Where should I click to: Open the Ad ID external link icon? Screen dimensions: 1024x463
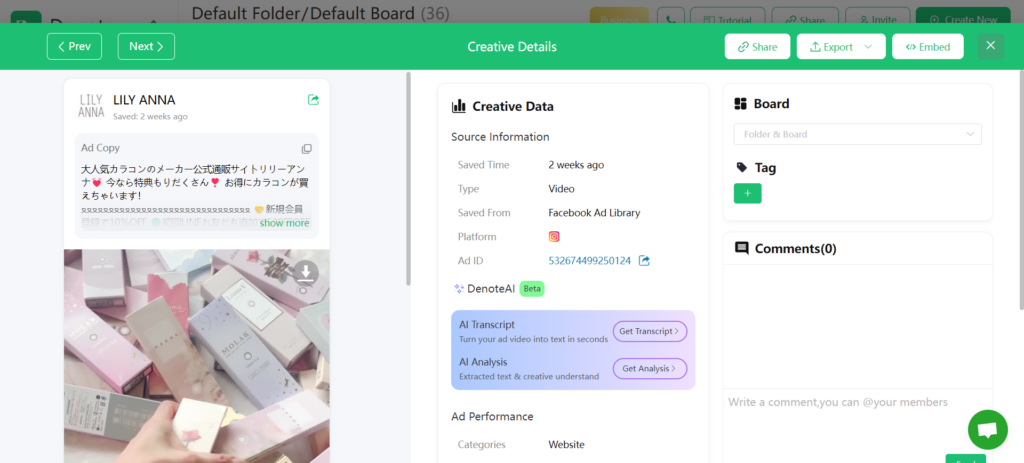[x=645, y=261]
